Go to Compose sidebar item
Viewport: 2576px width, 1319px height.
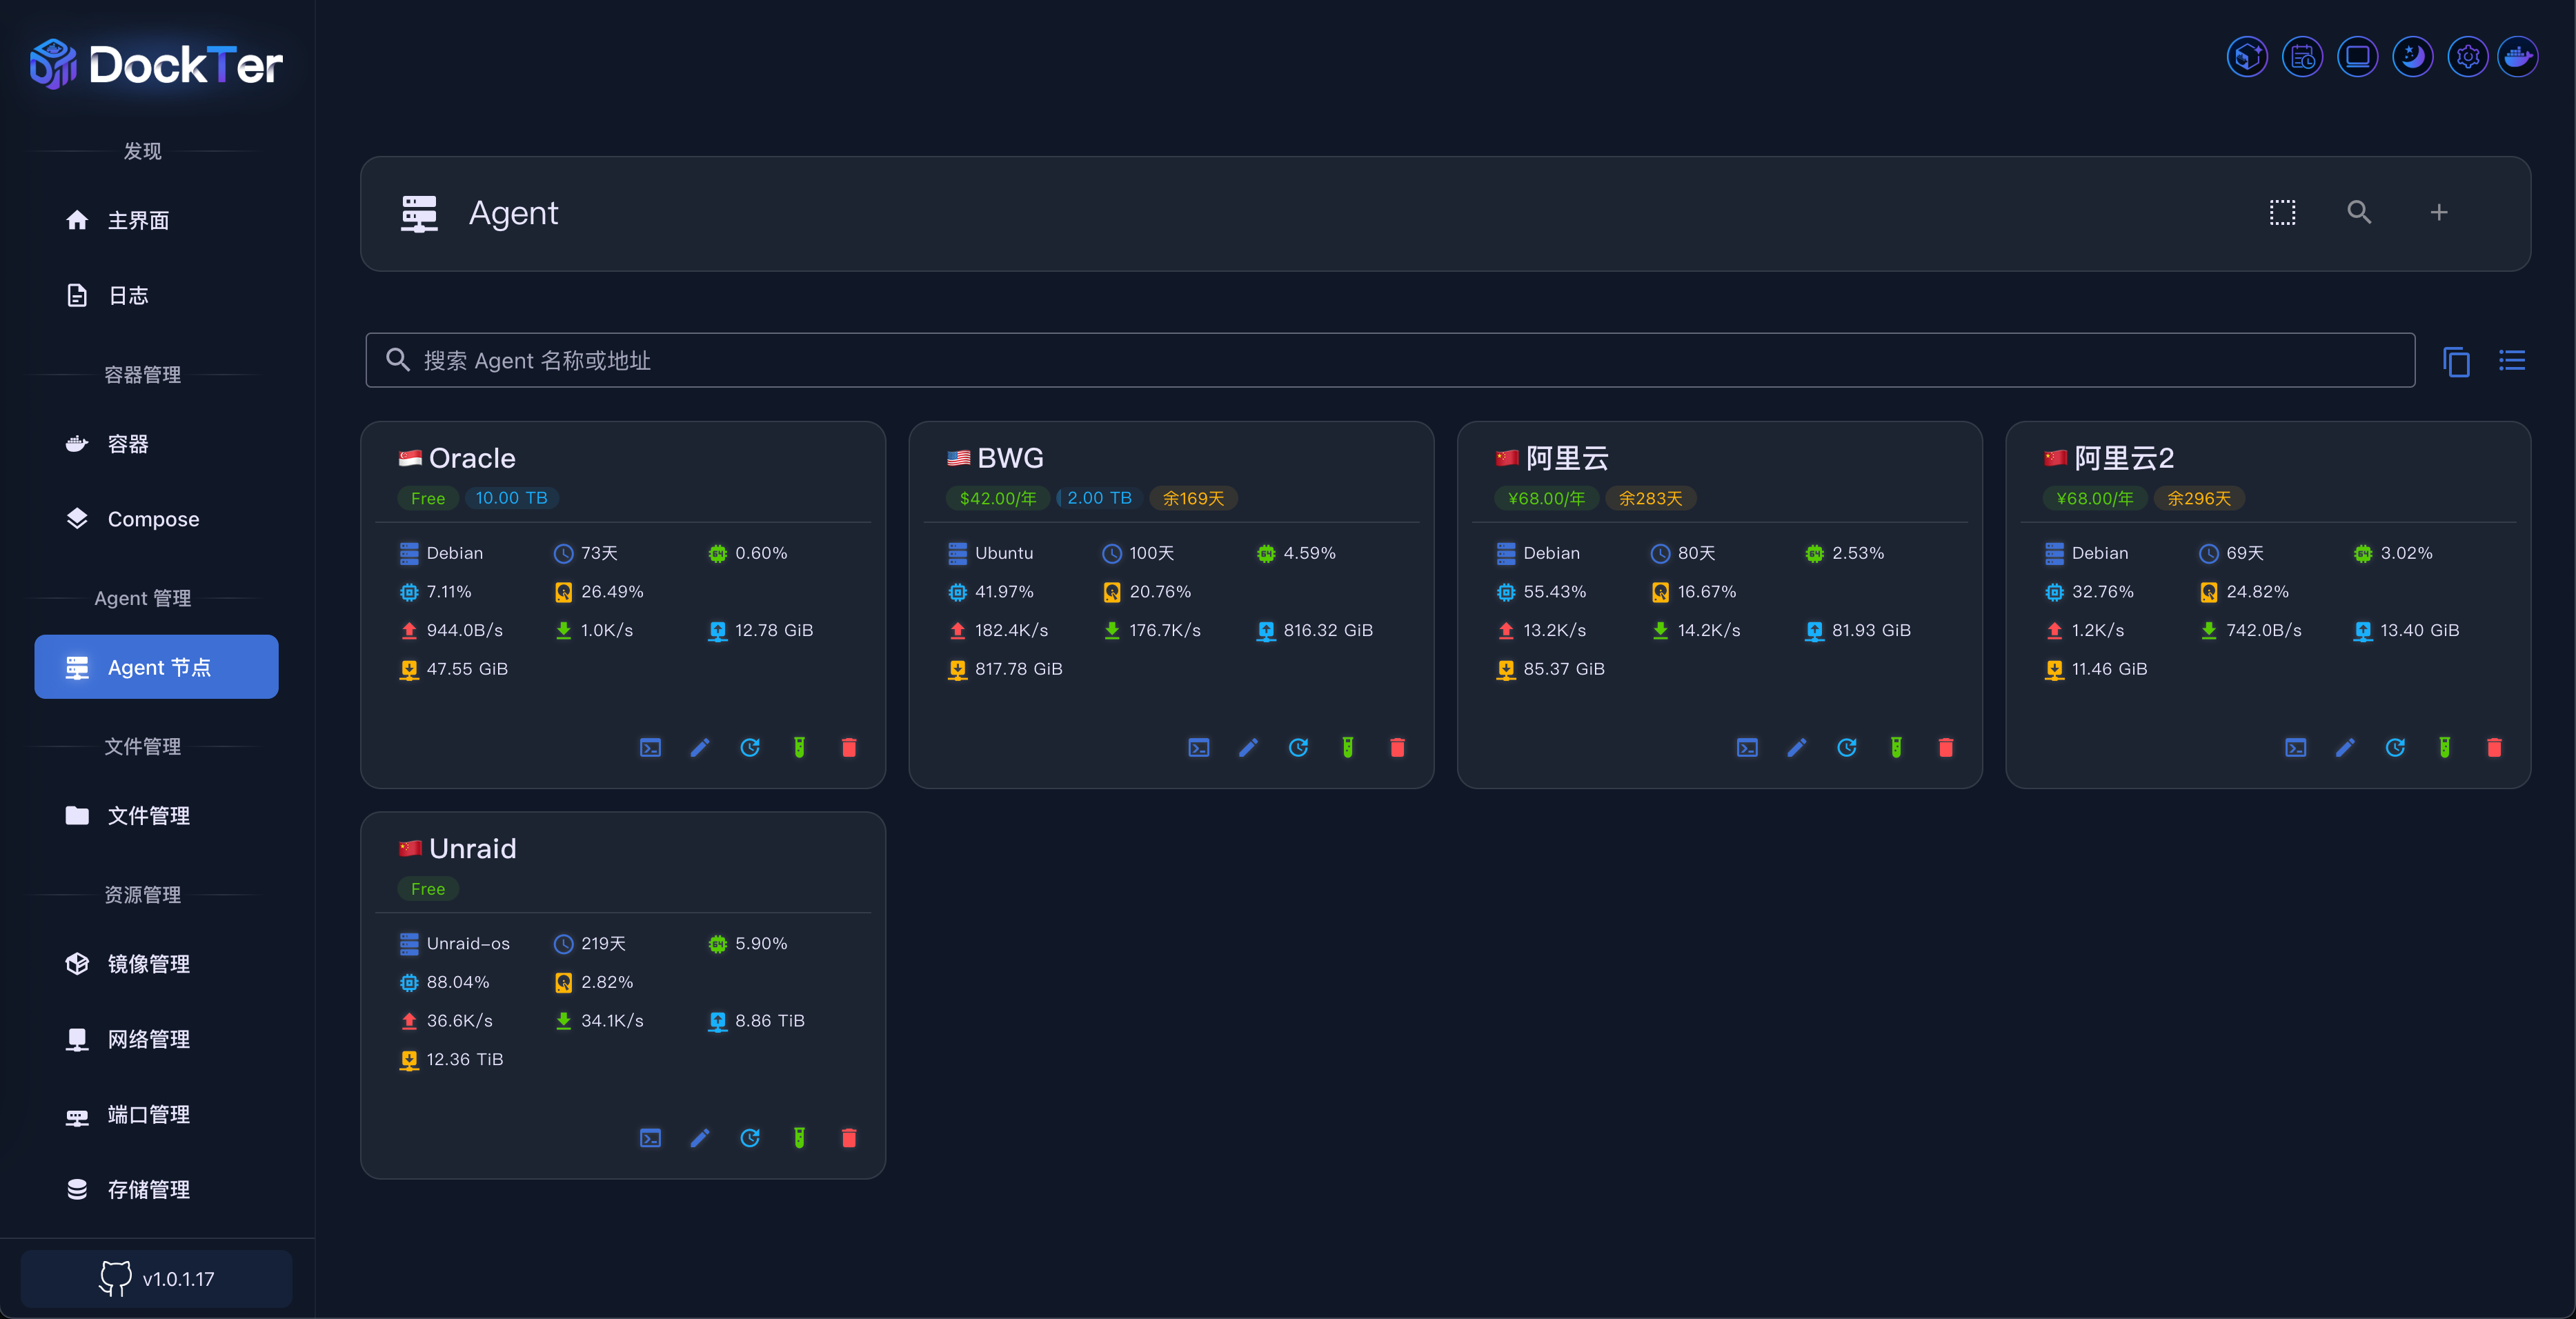pyautogui.click(x=153, y=519)
